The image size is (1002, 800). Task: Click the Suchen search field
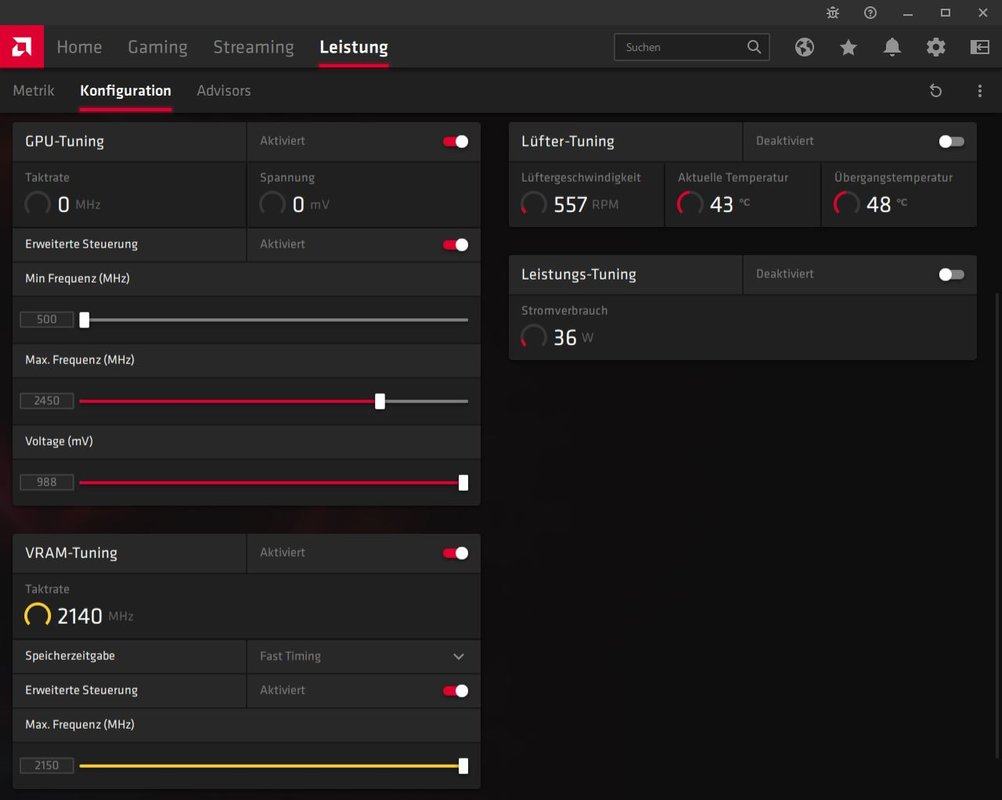(x=691, y=47)
